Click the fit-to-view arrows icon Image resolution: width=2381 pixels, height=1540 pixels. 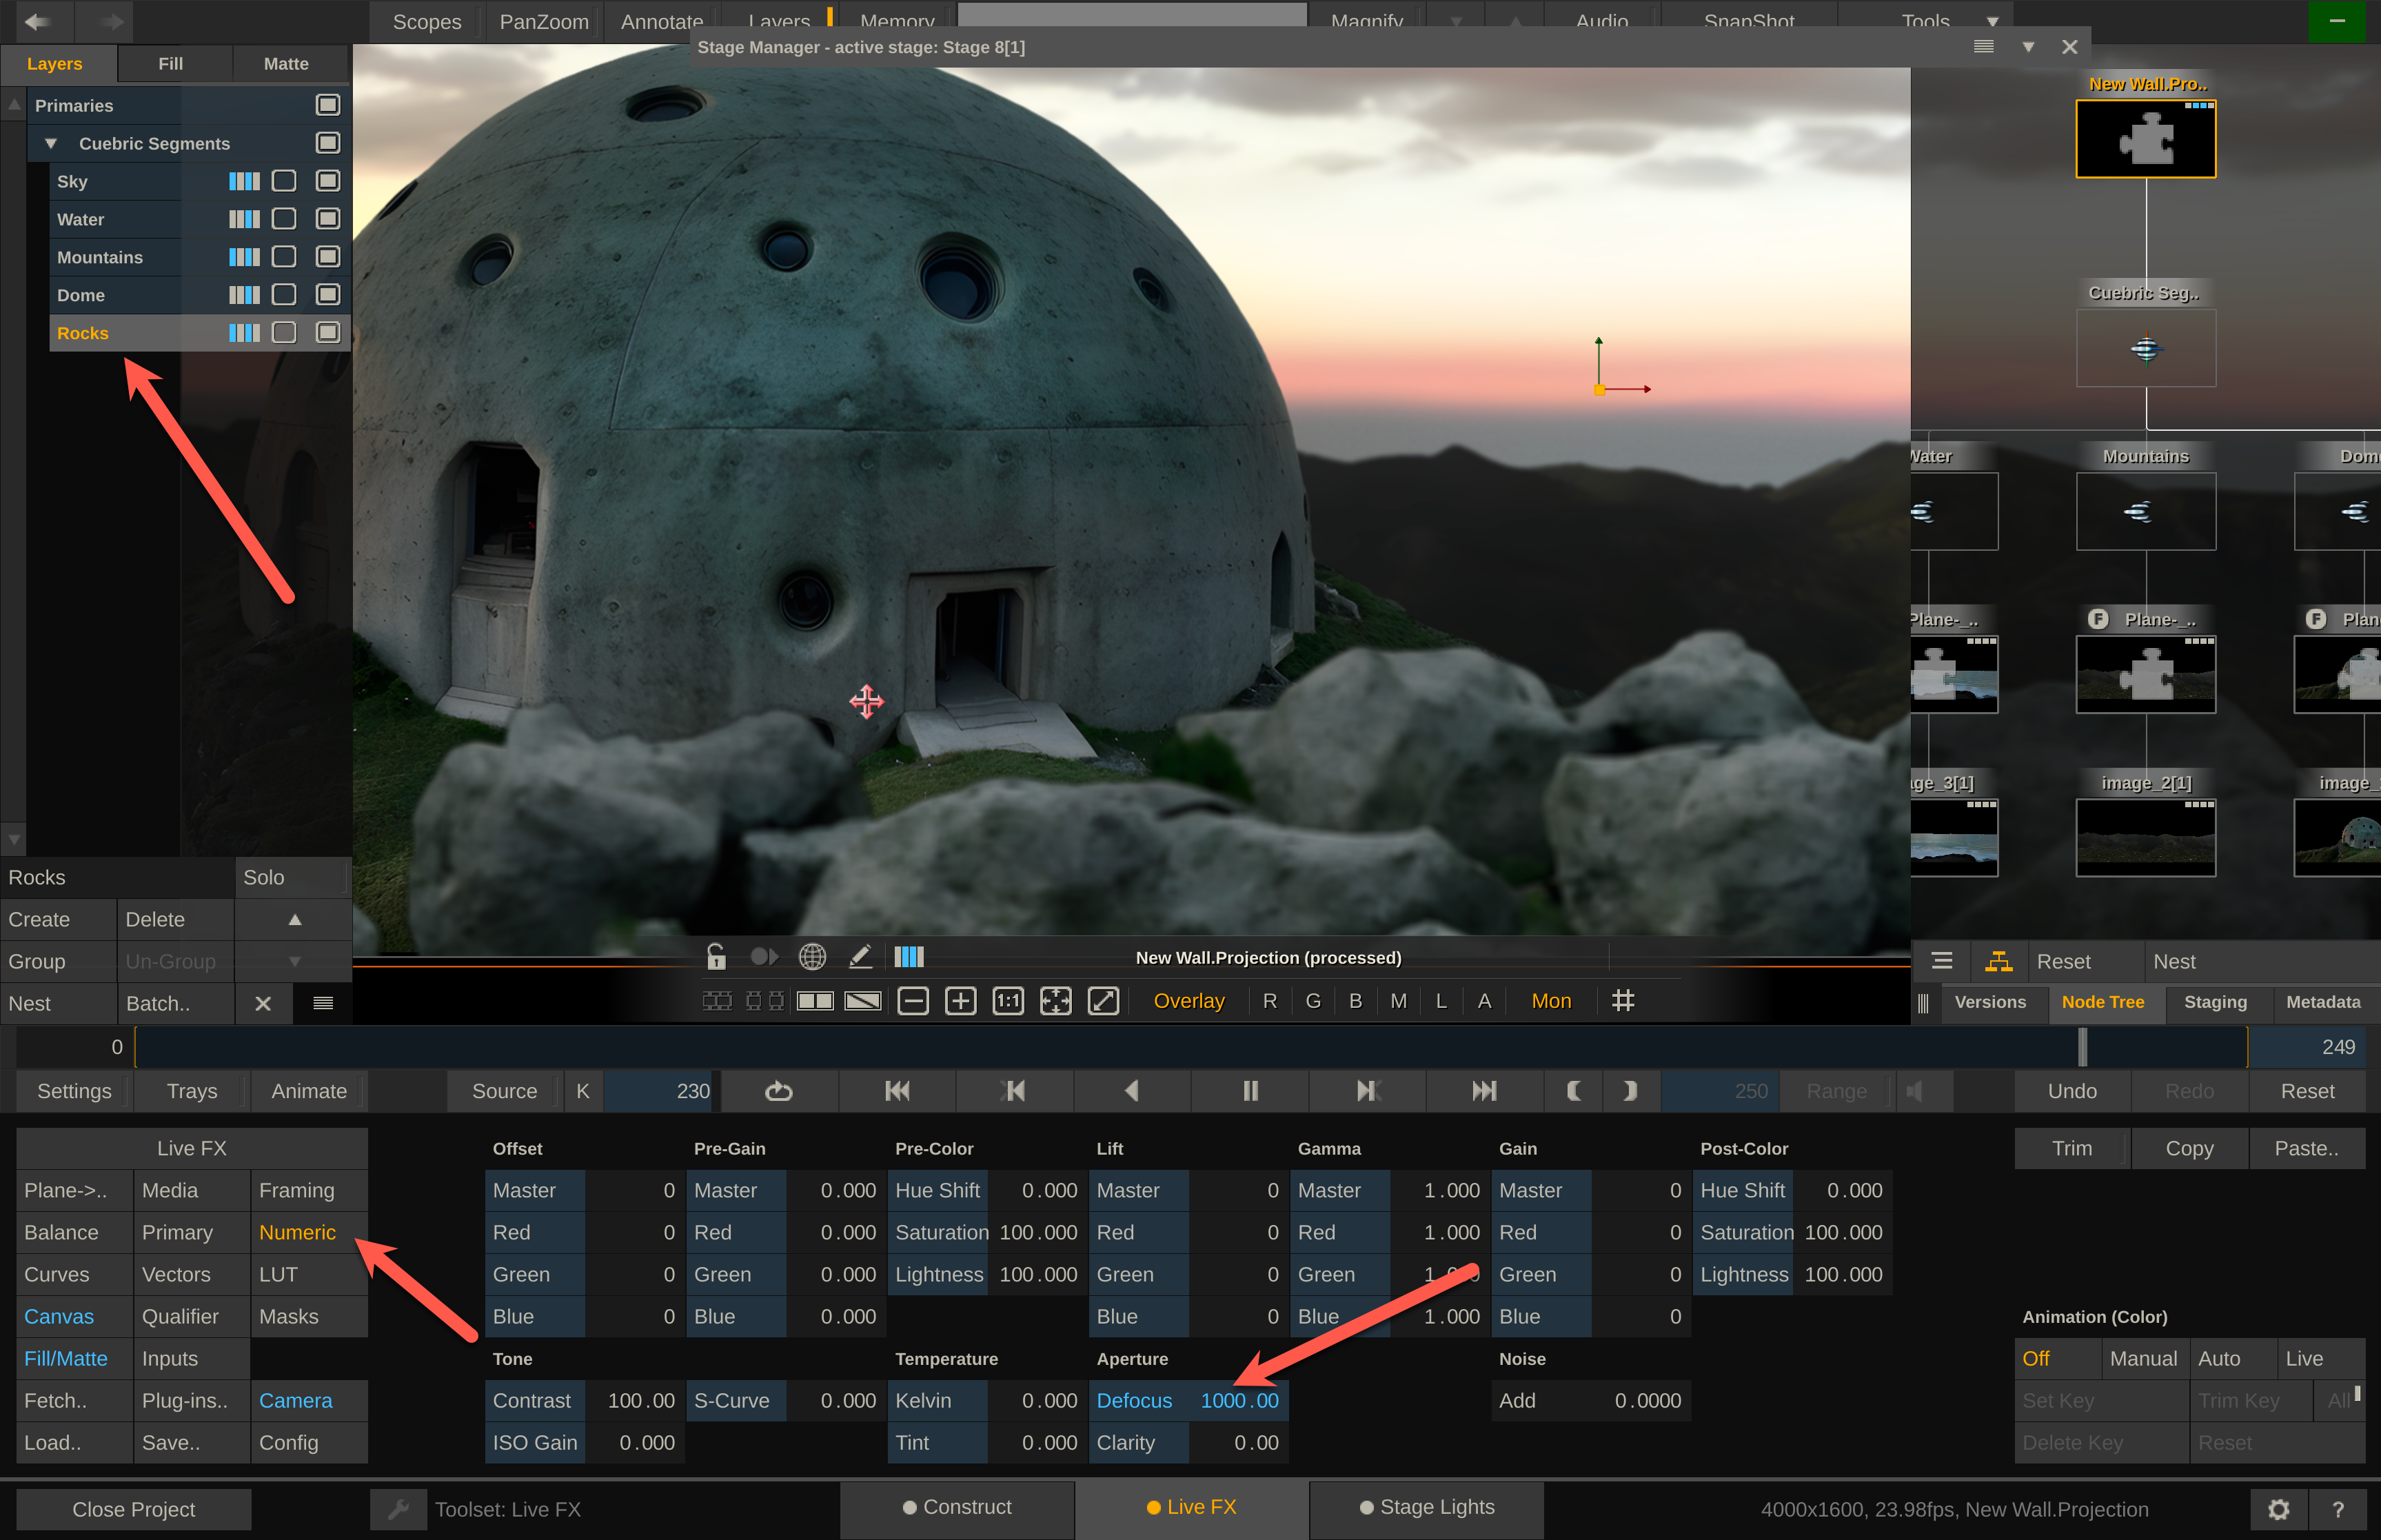[1055, 1001]
